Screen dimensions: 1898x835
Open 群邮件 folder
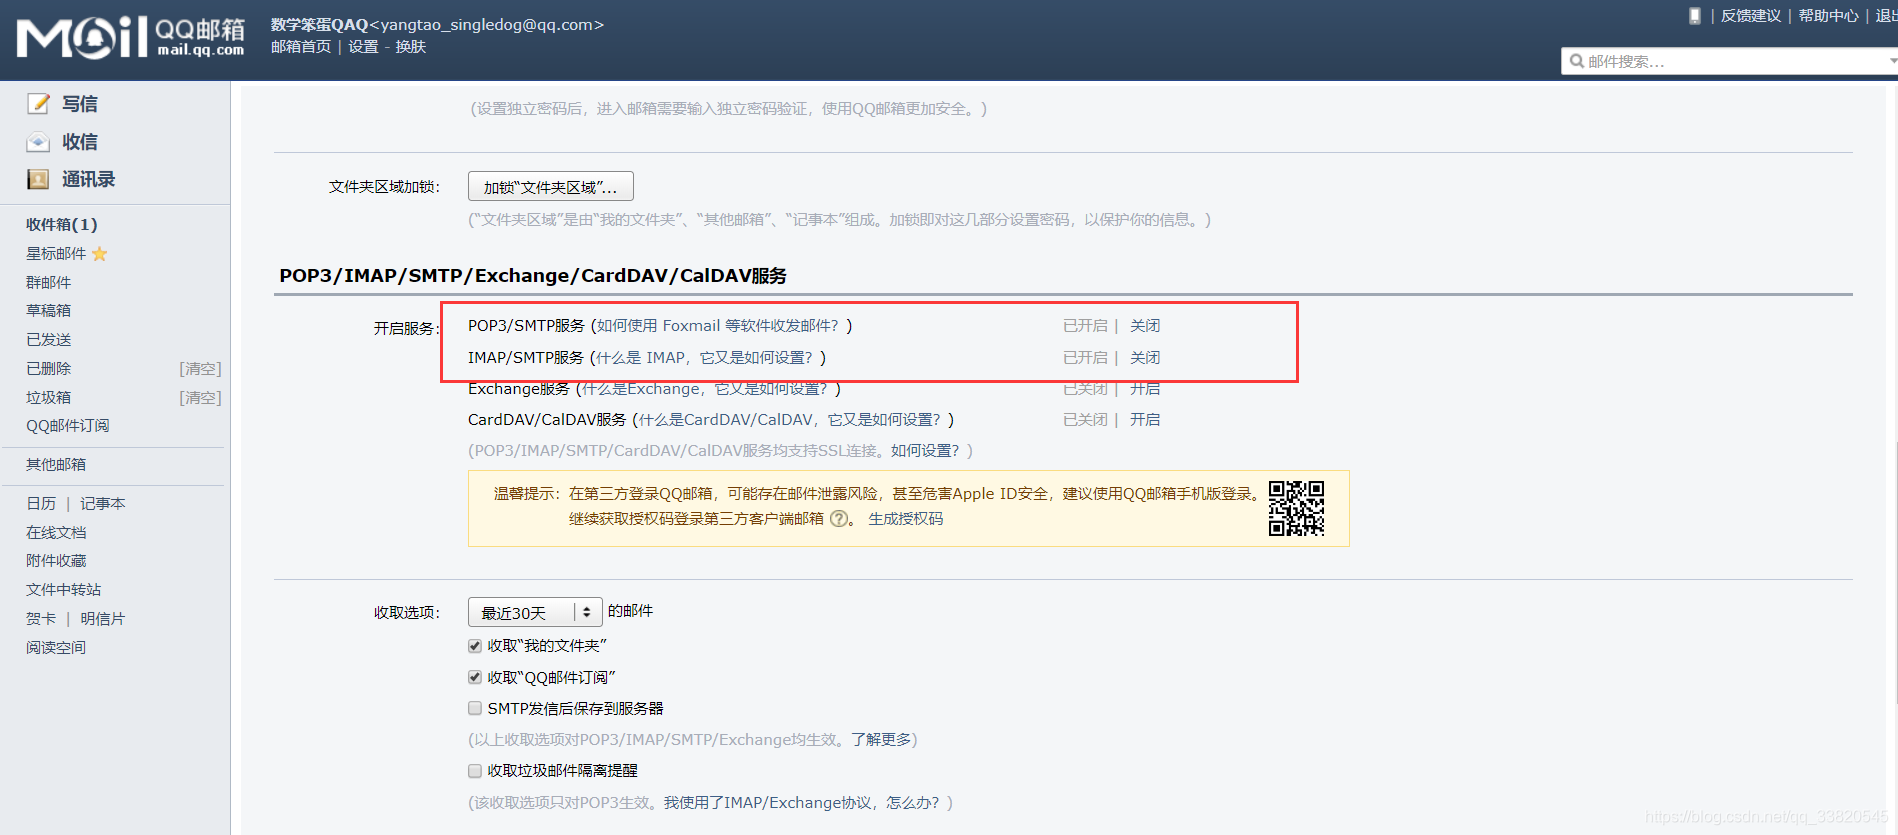[x=48, y=282]
